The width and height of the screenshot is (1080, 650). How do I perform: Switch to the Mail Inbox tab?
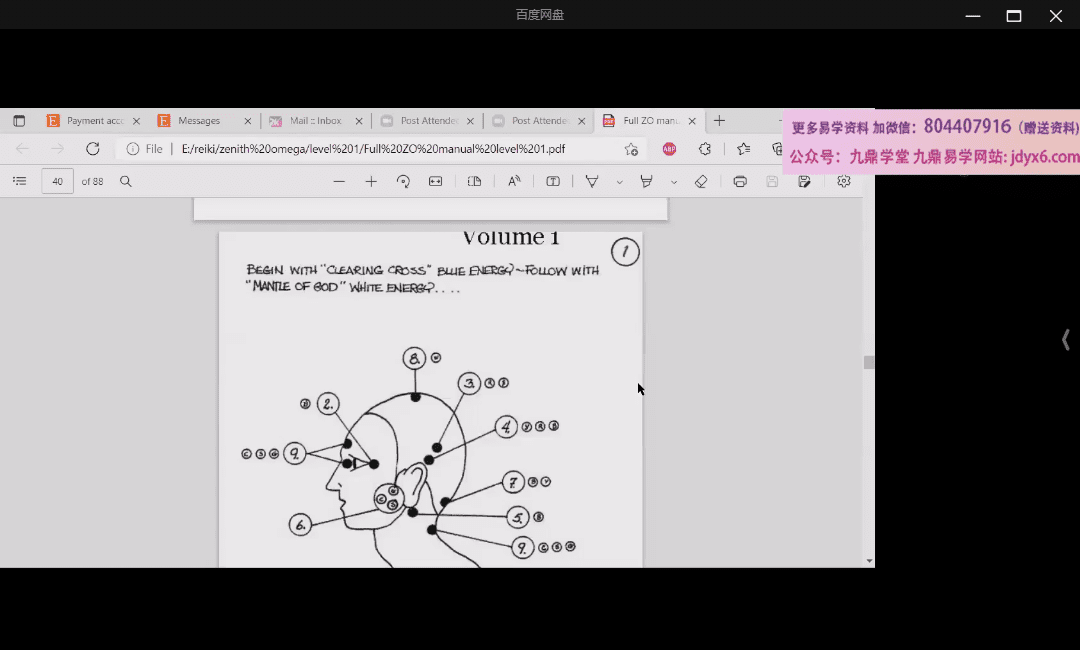315,121
